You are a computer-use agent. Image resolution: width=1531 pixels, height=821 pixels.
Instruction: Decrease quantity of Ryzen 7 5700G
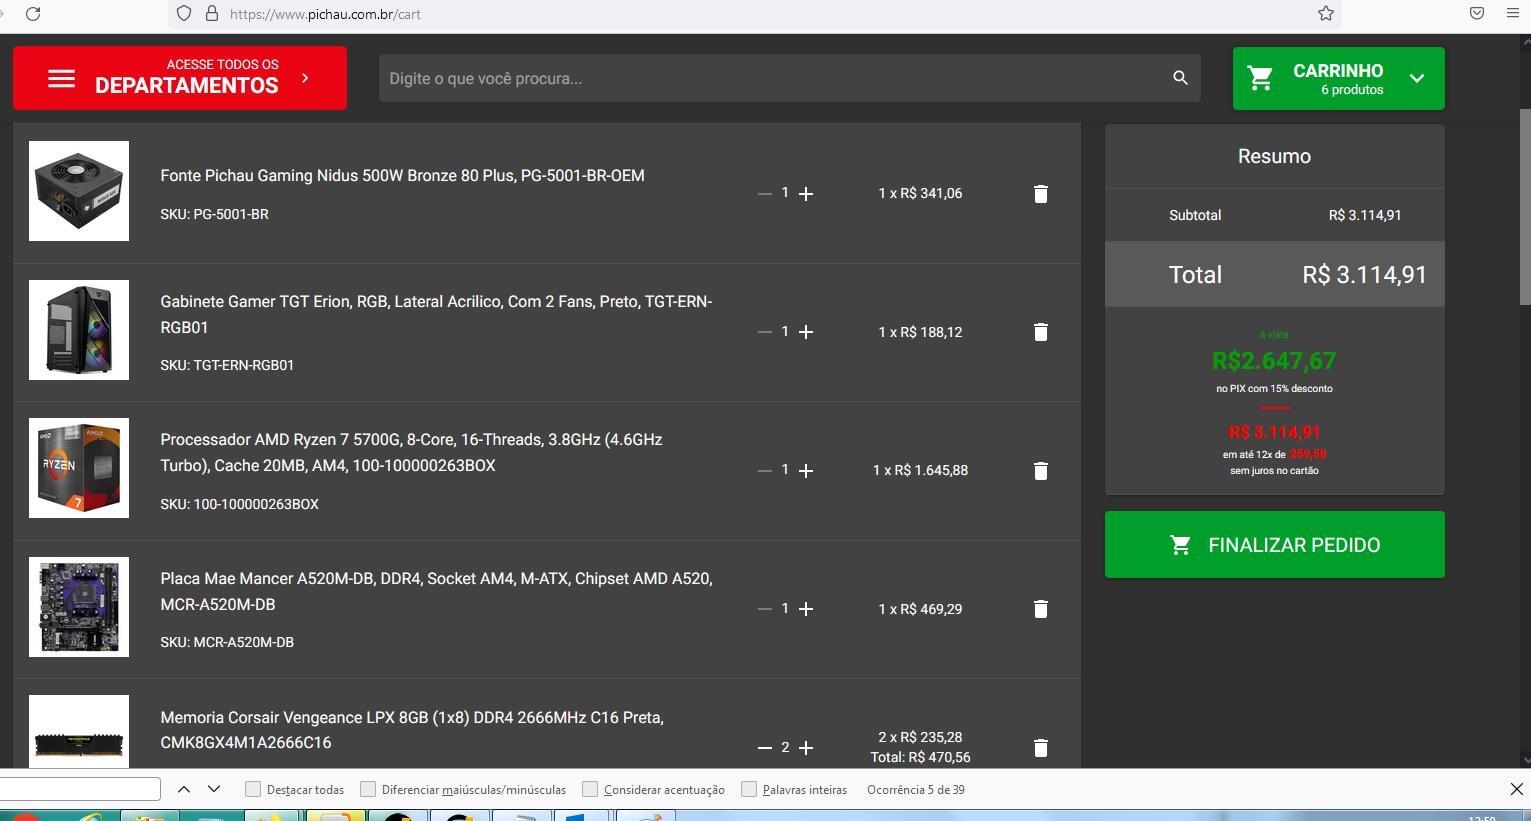pyautogui.click(x=765, y=470)
